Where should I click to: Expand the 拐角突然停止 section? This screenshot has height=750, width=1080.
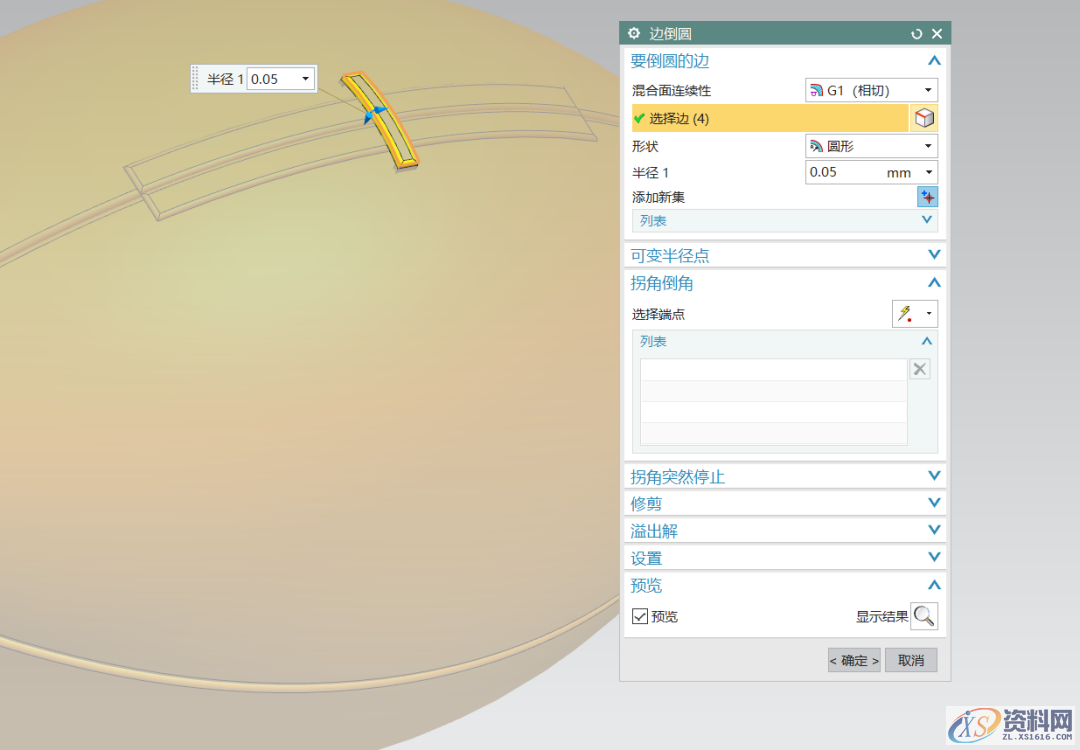click(785, 477)
